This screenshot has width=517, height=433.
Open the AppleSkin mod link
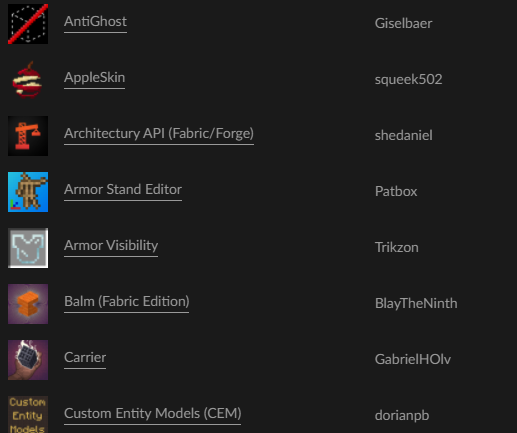click(x=95, y=78)
